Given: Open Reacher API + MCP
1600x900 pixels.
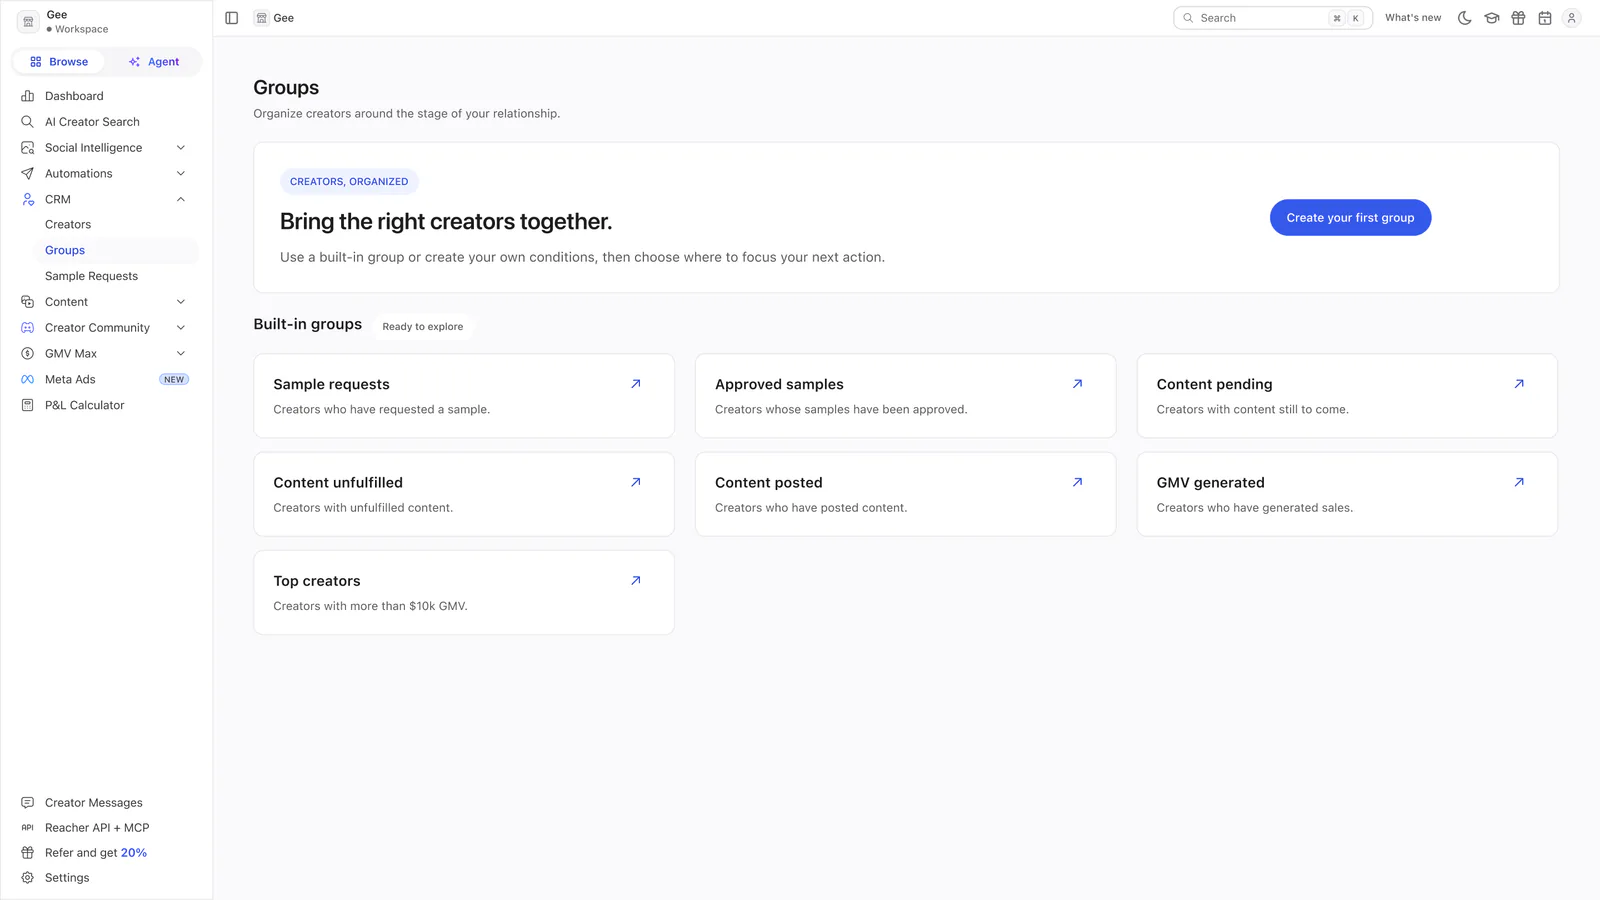Looking at the screenshot, I should tap(97, 828).
